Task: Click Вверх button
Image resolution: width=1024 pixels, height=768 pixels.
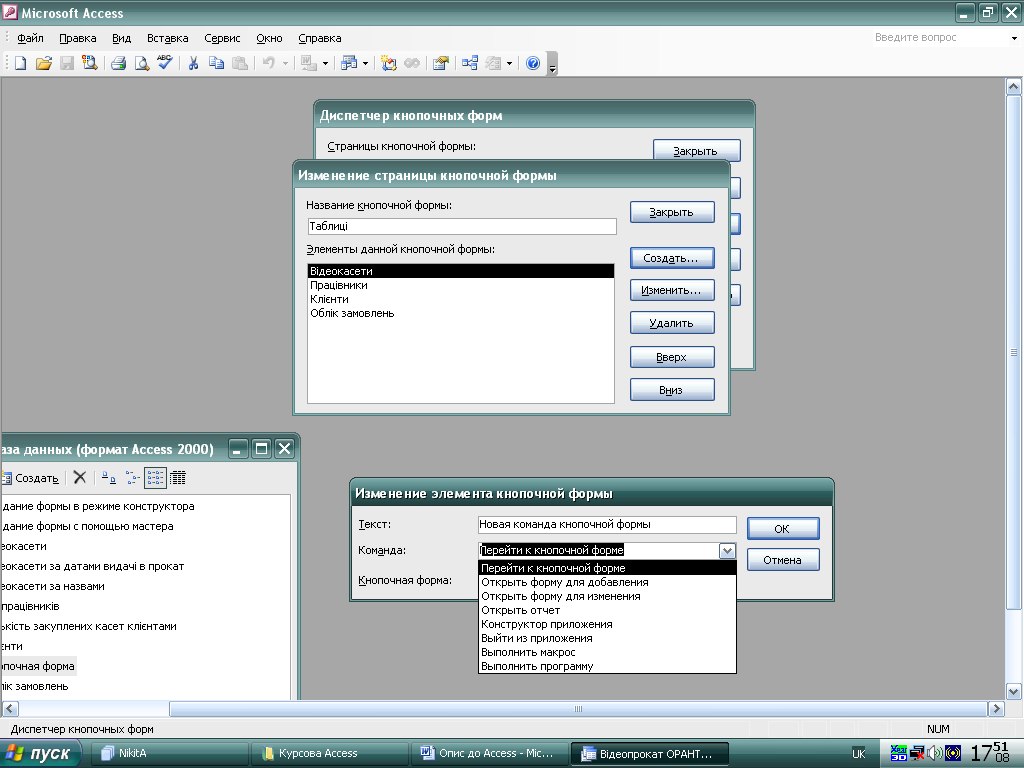Action: pyautogui.click(x=671, y=357)
